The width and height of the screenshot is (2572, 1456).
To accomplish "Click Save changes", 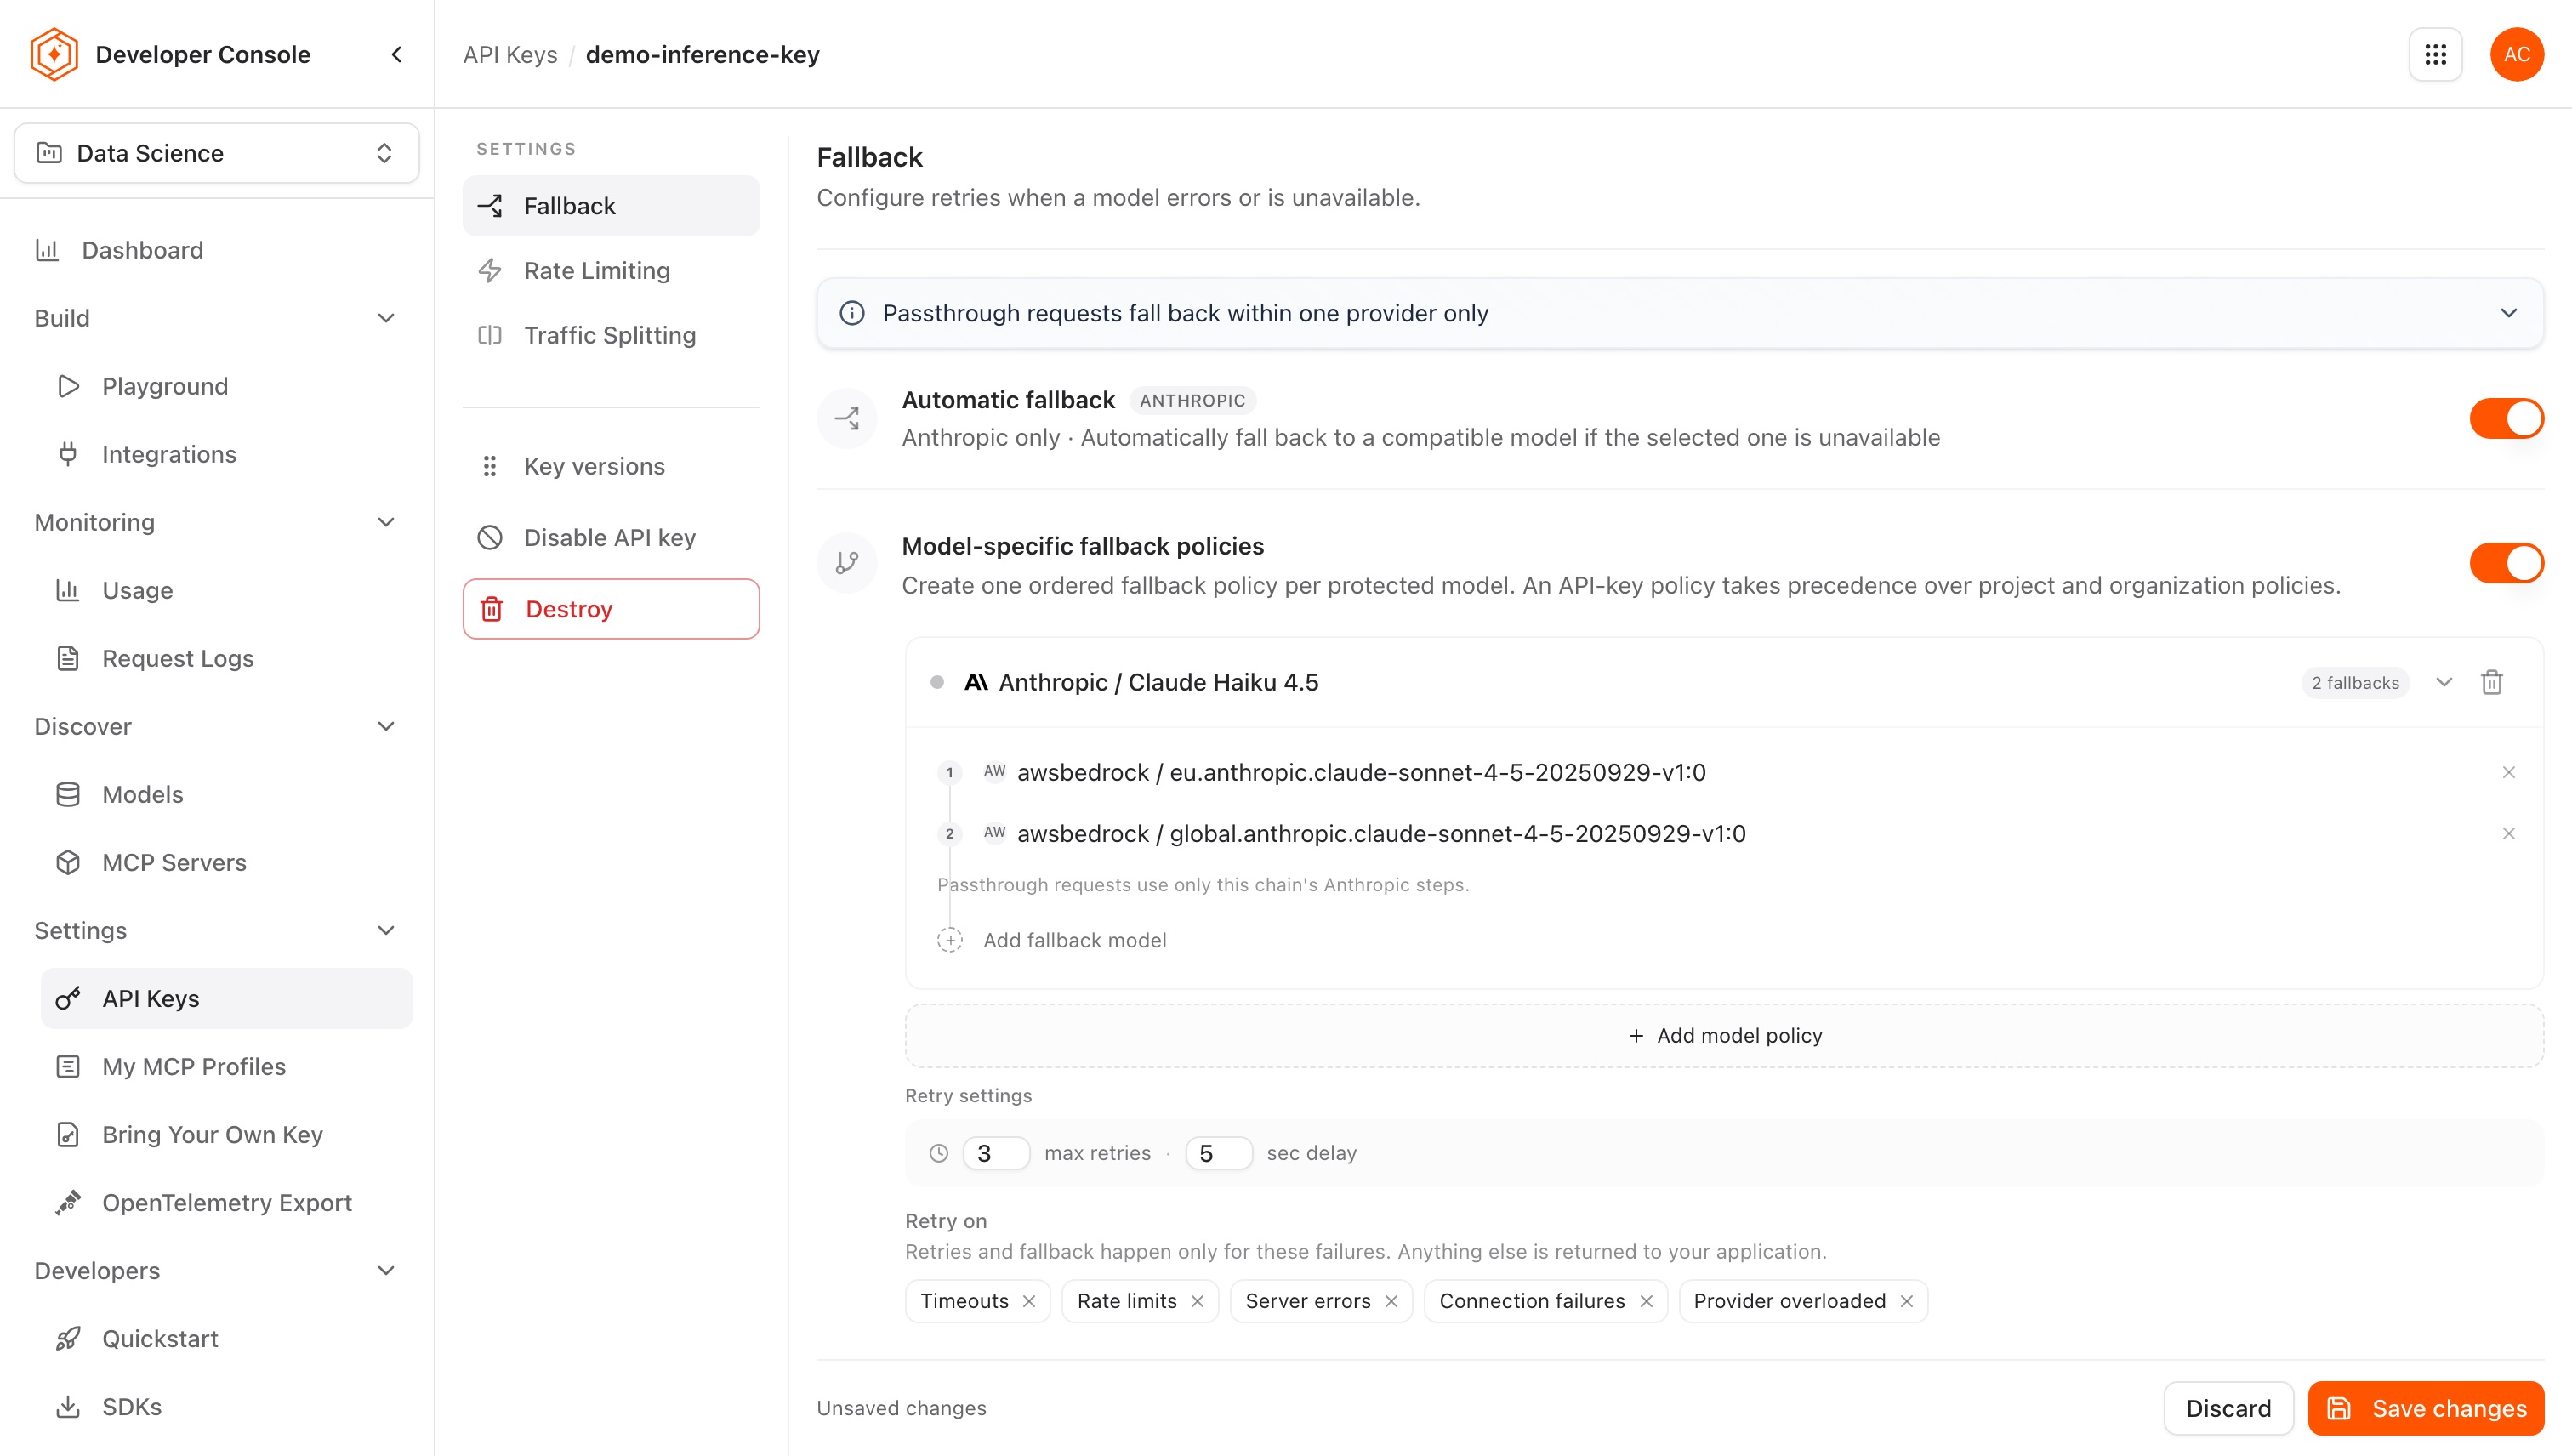I will click(x=2426, y=1408).
